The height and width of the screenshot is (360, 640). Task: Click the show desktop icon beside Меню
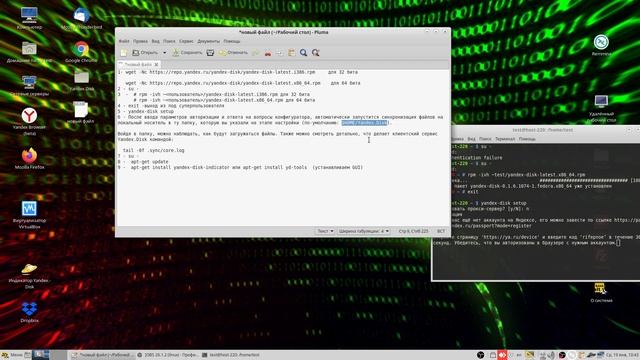pos(28,355)
